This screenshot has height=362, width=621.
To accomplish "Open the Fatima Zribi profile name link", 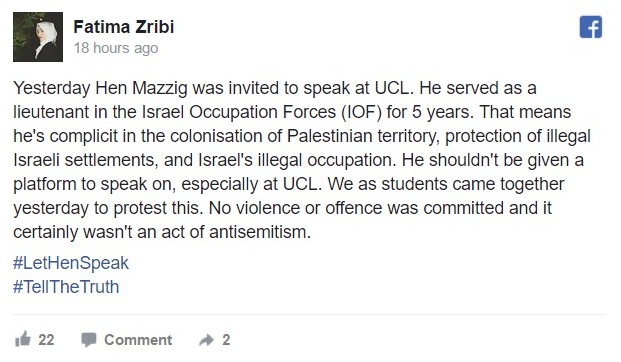I will 124,27.
